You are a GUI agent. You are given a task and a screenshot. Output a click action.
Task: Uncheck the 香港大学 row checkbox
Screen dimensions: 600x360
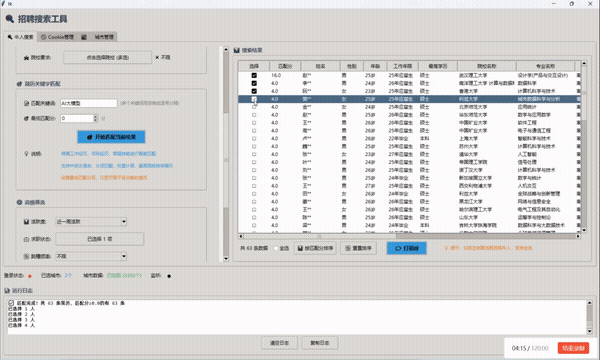(254, 91)
